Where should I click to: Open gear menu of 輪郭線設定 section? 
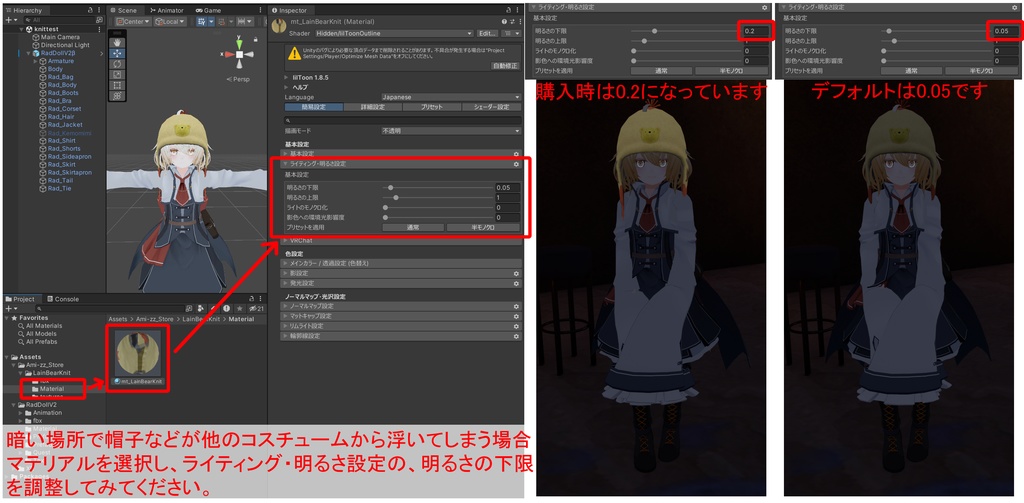(x=516, y=336)
